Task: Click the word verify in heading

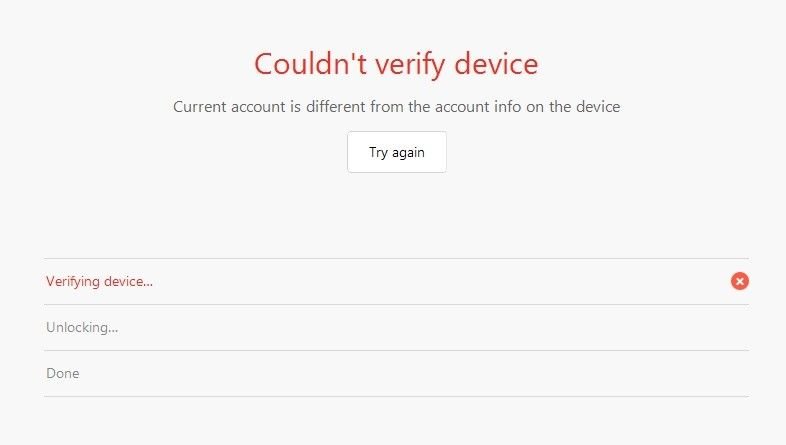Action: pos(410,65)
